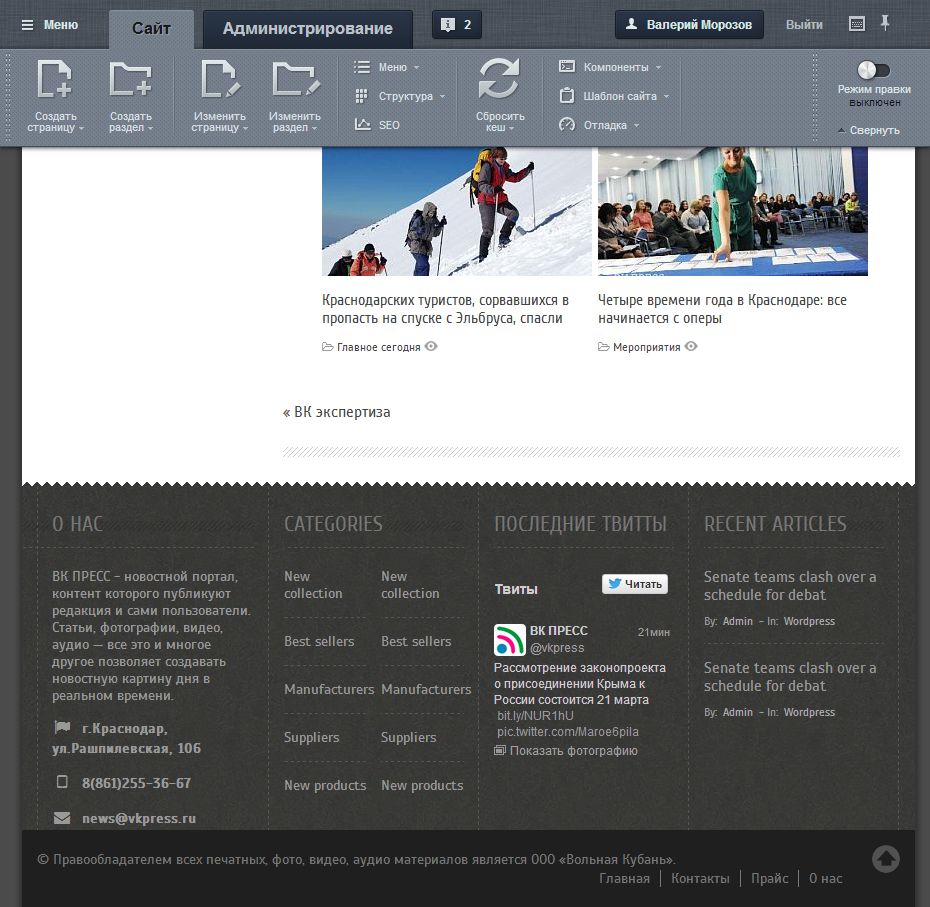Expand the Изменить раздел dropdown arrow
The width and height of the screenshot is (930, 907).
point(314,128)
